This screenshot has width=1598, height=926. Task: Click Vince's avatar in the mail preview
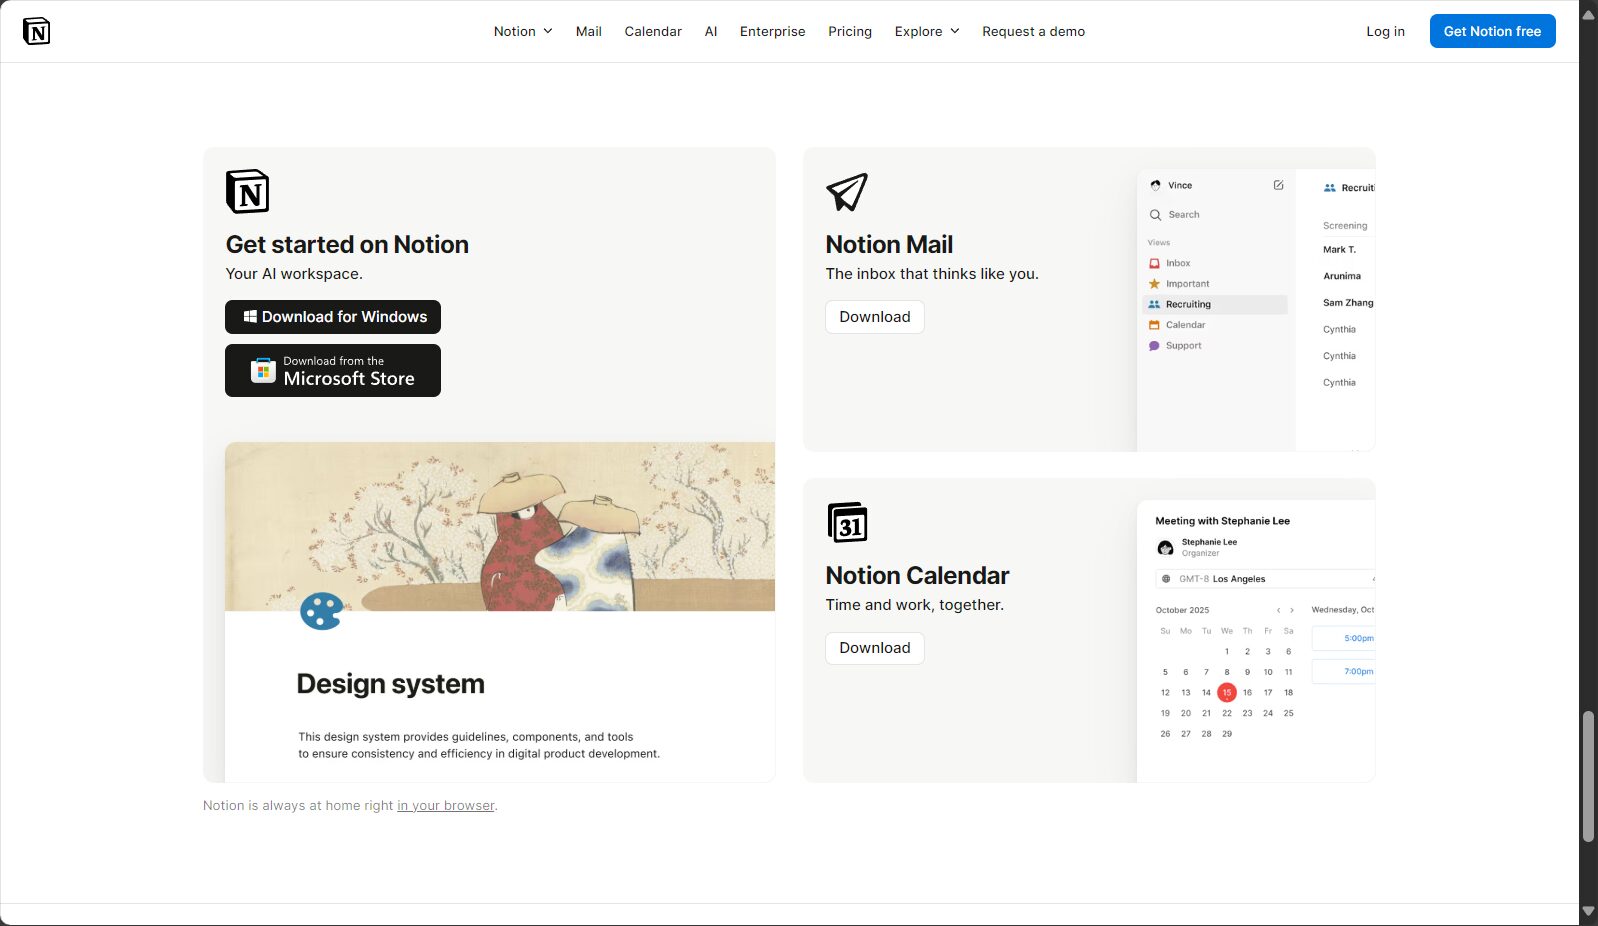pyautogui.click(x=1155, y=185)
